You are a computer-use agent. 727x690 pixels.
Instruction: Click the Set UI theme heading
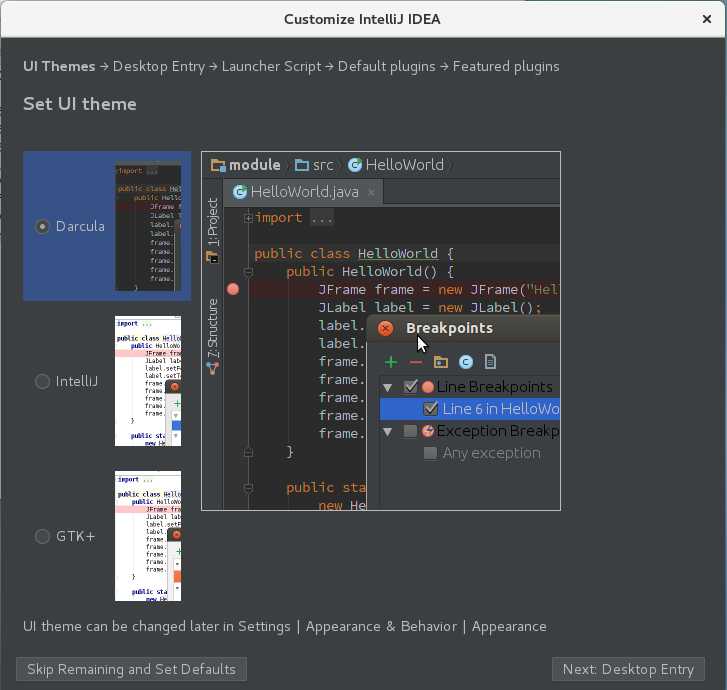point(80,104)
